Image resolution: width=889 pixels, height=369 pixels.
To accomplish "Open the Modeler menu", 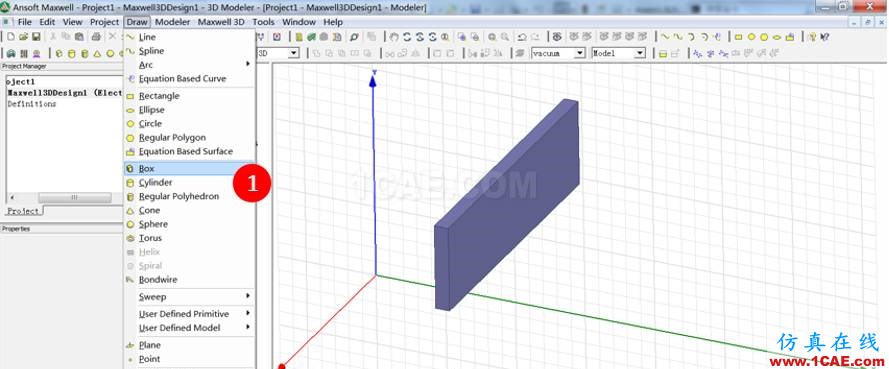I will click(173, 22).
